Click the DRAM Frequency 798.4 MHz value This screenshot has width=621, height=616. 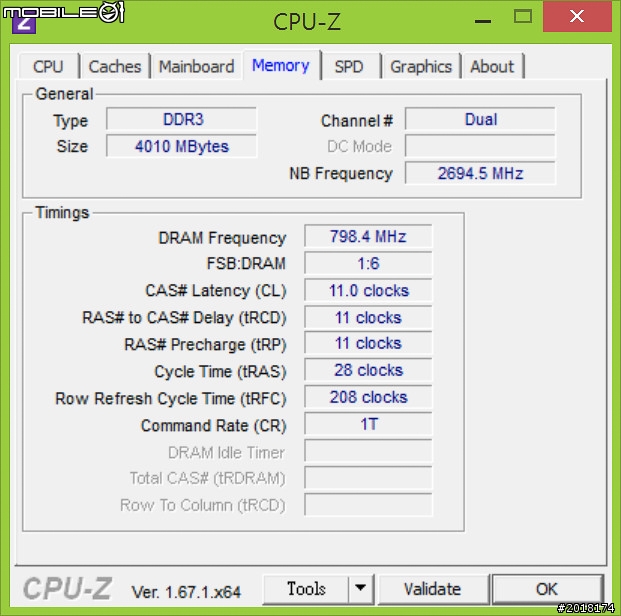coord(368,236)
